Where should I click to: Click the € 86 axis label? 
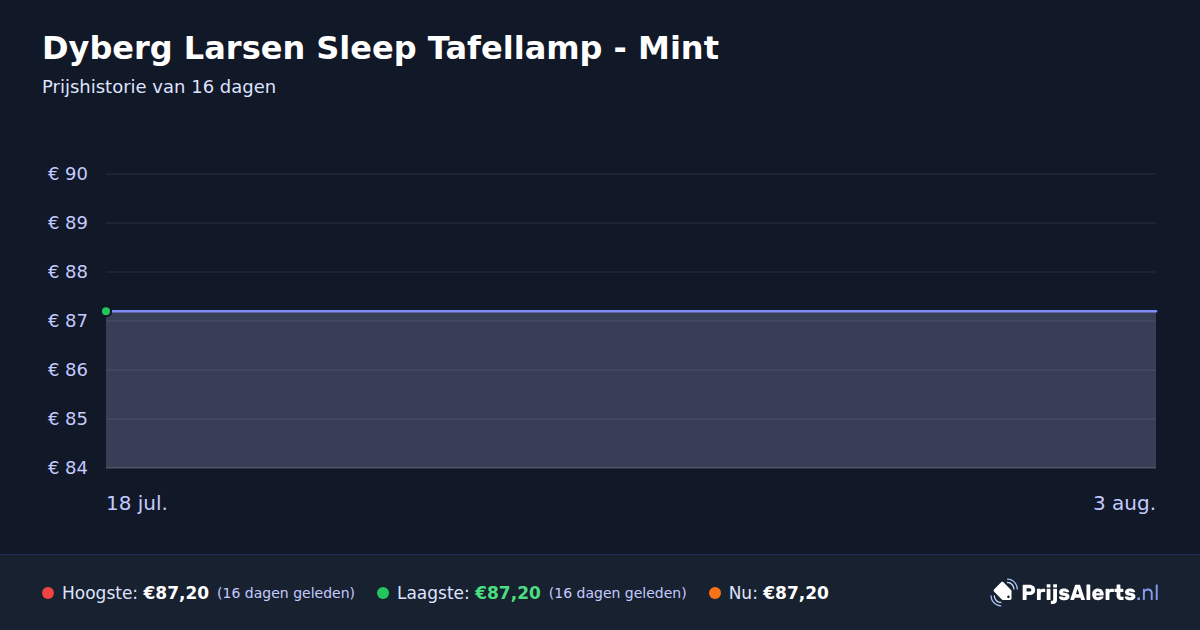pos(68,370)
